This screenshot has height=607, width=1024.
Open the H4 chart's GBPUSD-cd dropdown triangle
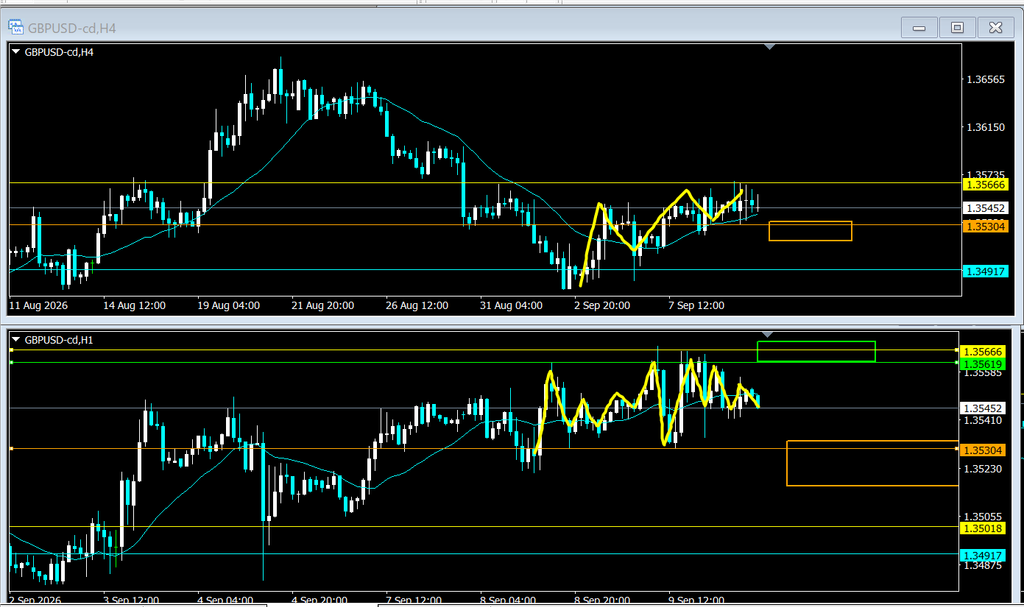16,52
